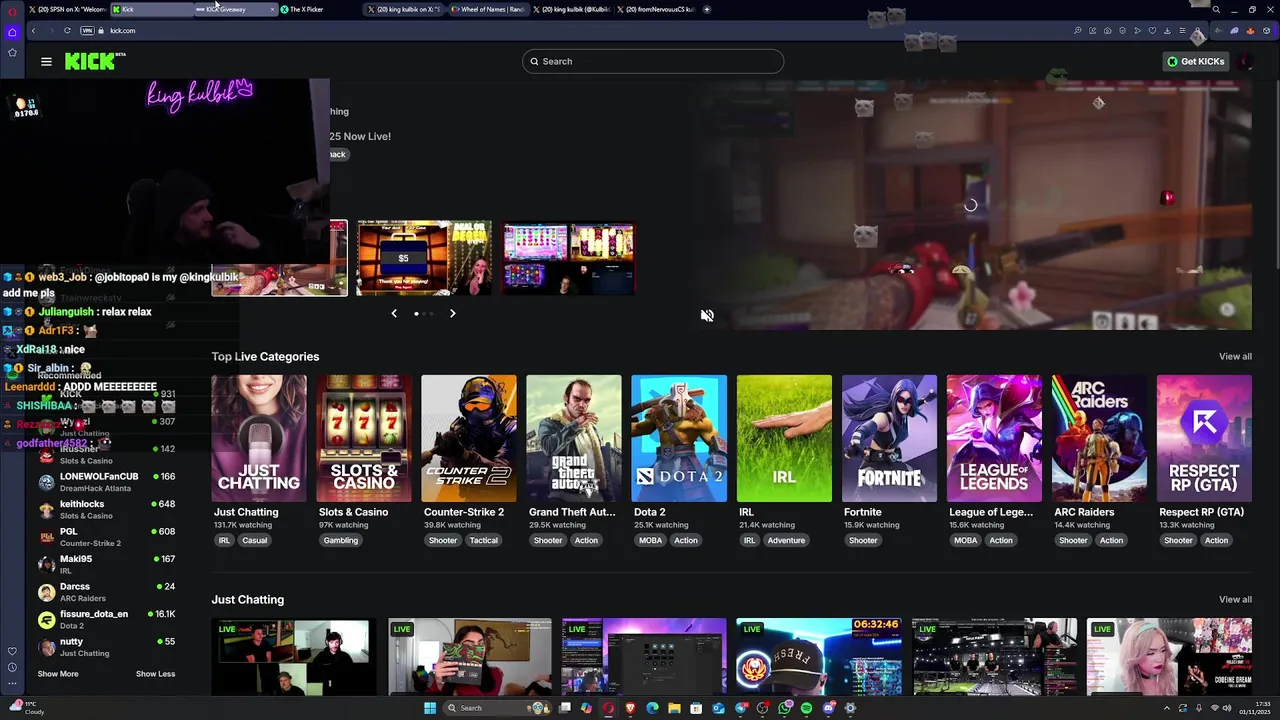Open Maki95 channel in sidebar
1280x720 pixels.
point(106,564)
